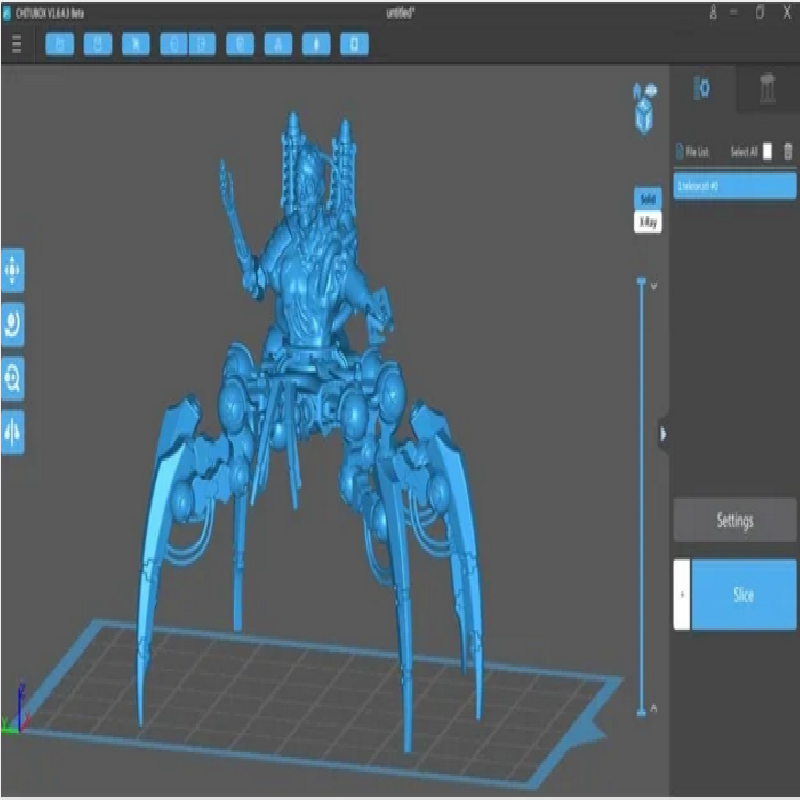Open the hamburger main menu
This screenshot has height=800, width=800.
click(17, 44)
